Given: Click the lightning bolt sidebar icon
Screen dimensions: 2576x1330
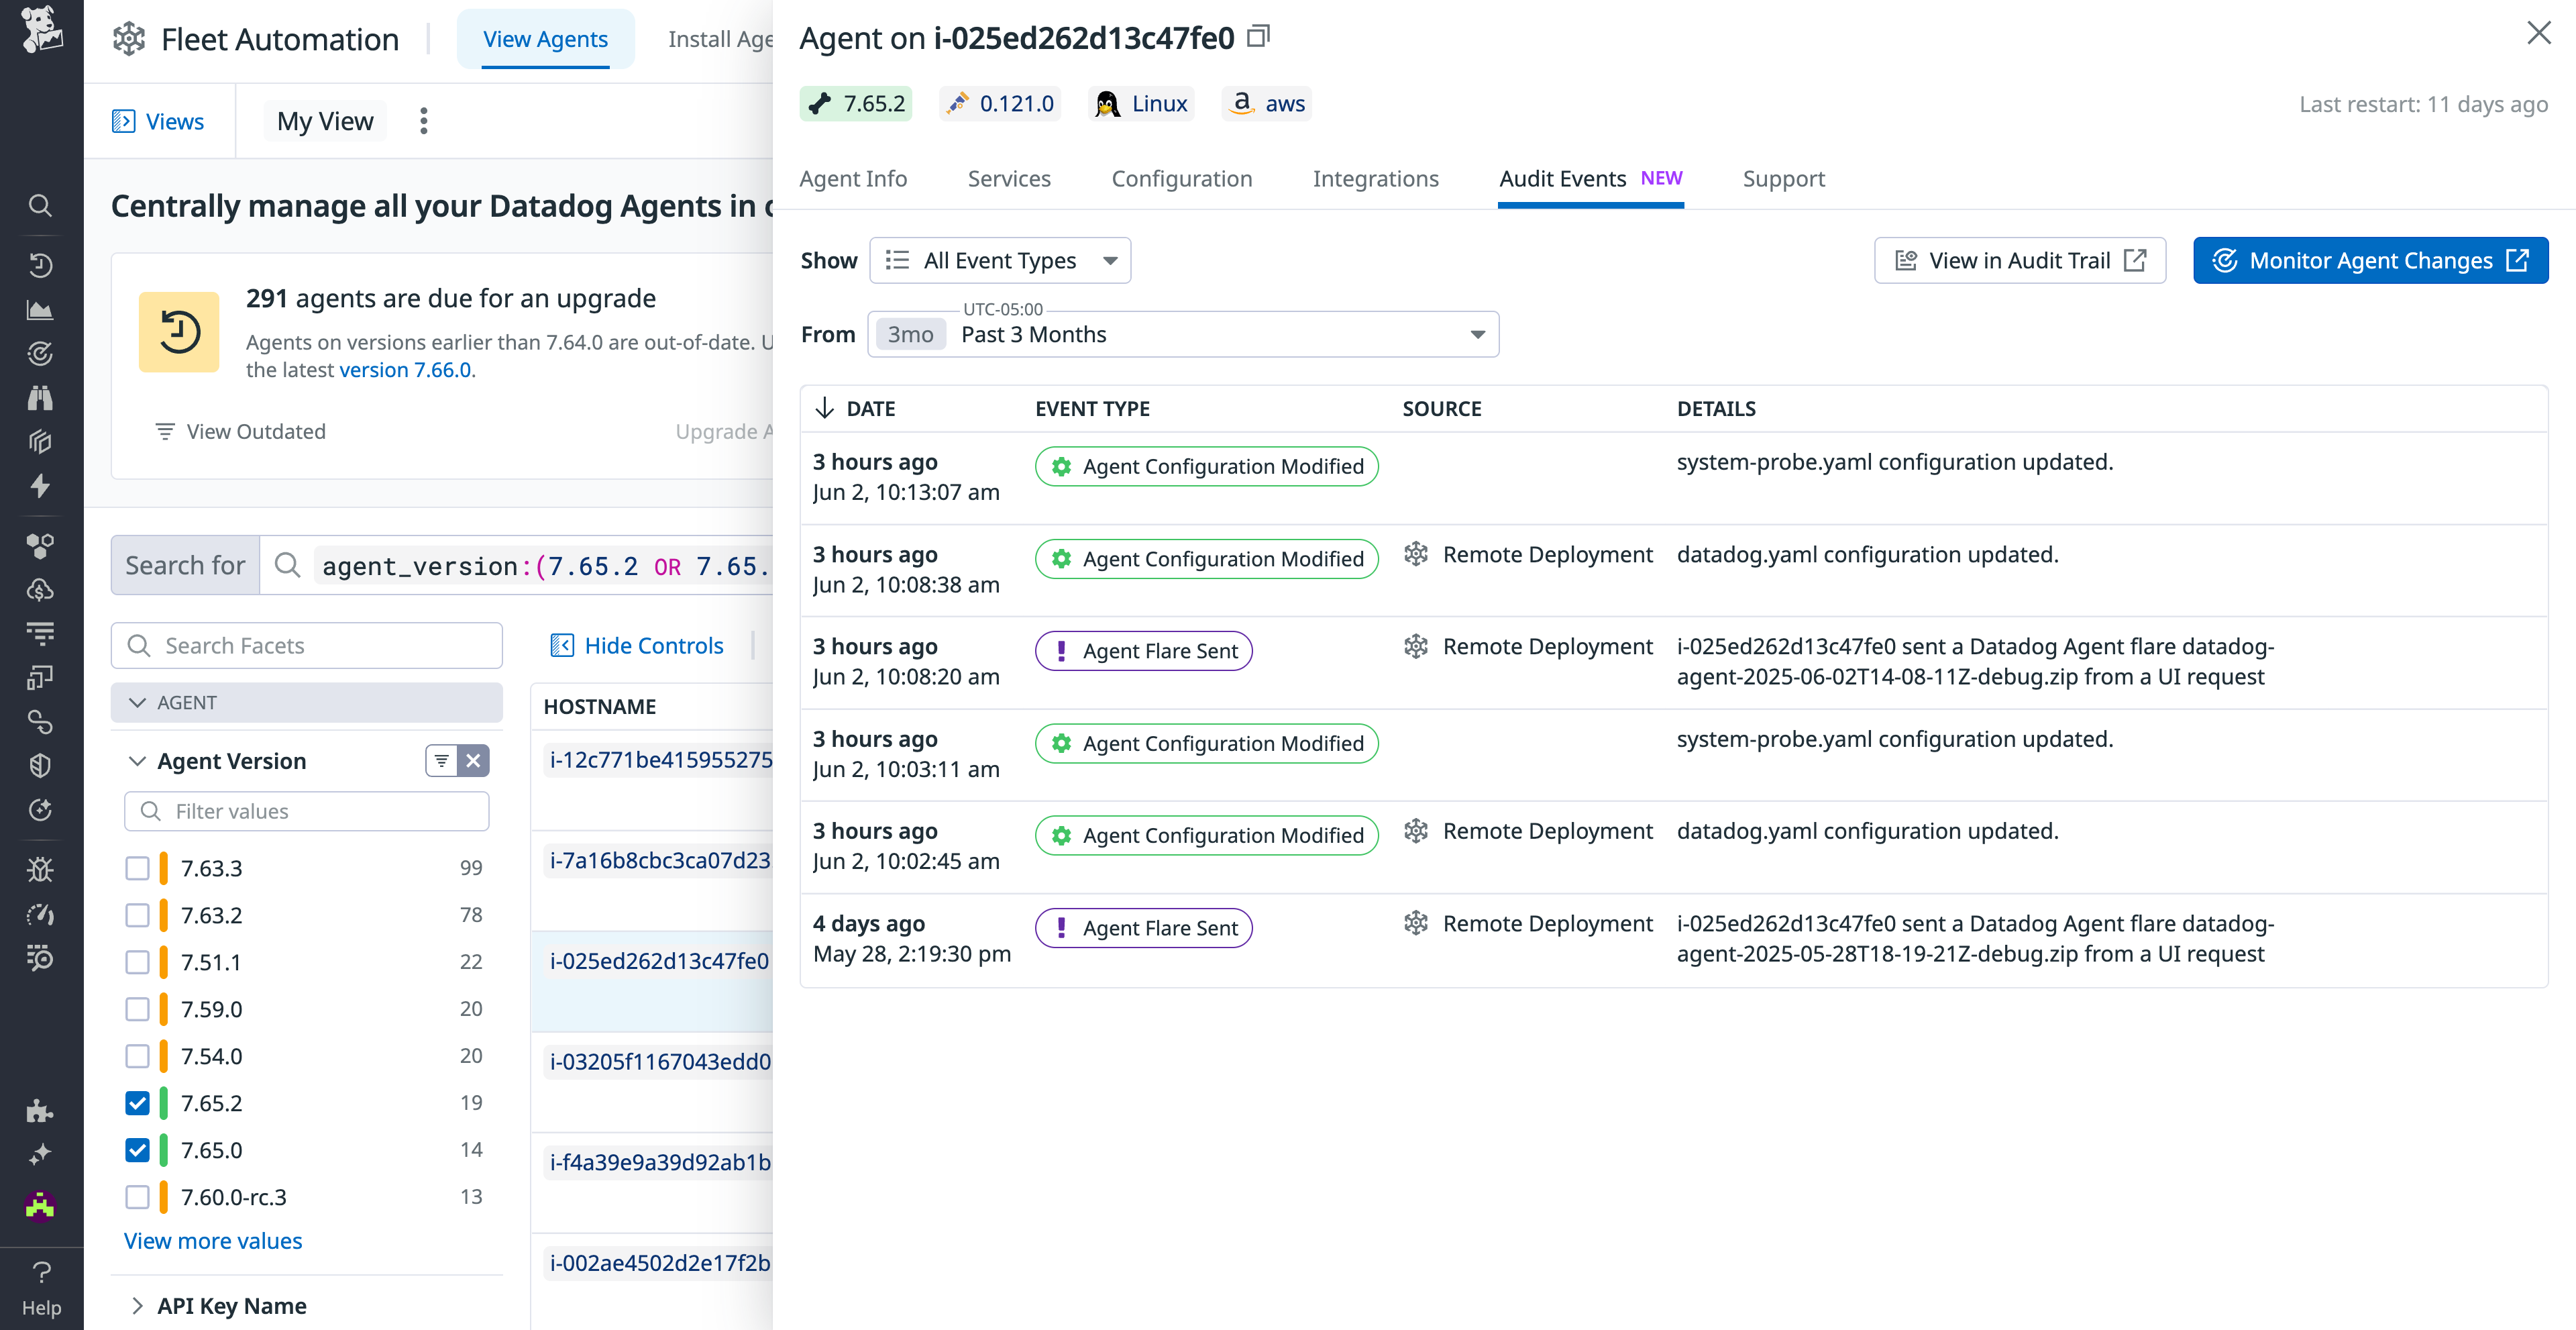Looking at the screenshot, I should [x=40, y=487].
